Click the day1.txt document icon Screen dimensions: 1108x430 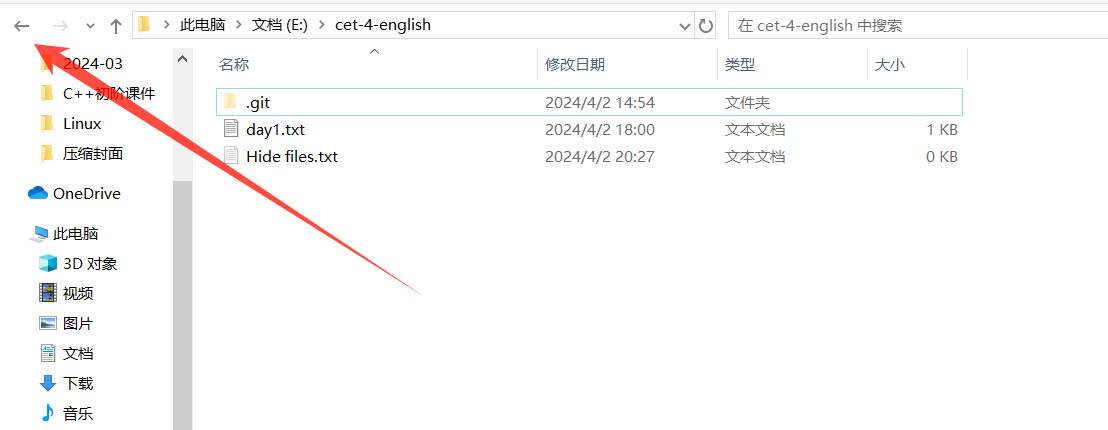(x=230, y=129)
